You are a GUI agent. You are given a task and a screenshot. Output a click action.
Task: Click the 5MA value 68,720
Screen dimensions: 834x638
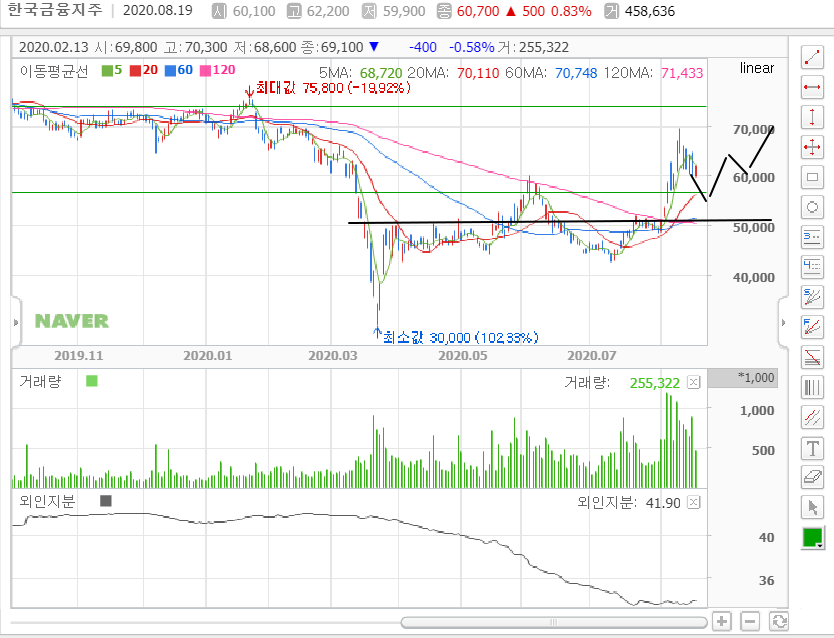click(x=381, y=73)
